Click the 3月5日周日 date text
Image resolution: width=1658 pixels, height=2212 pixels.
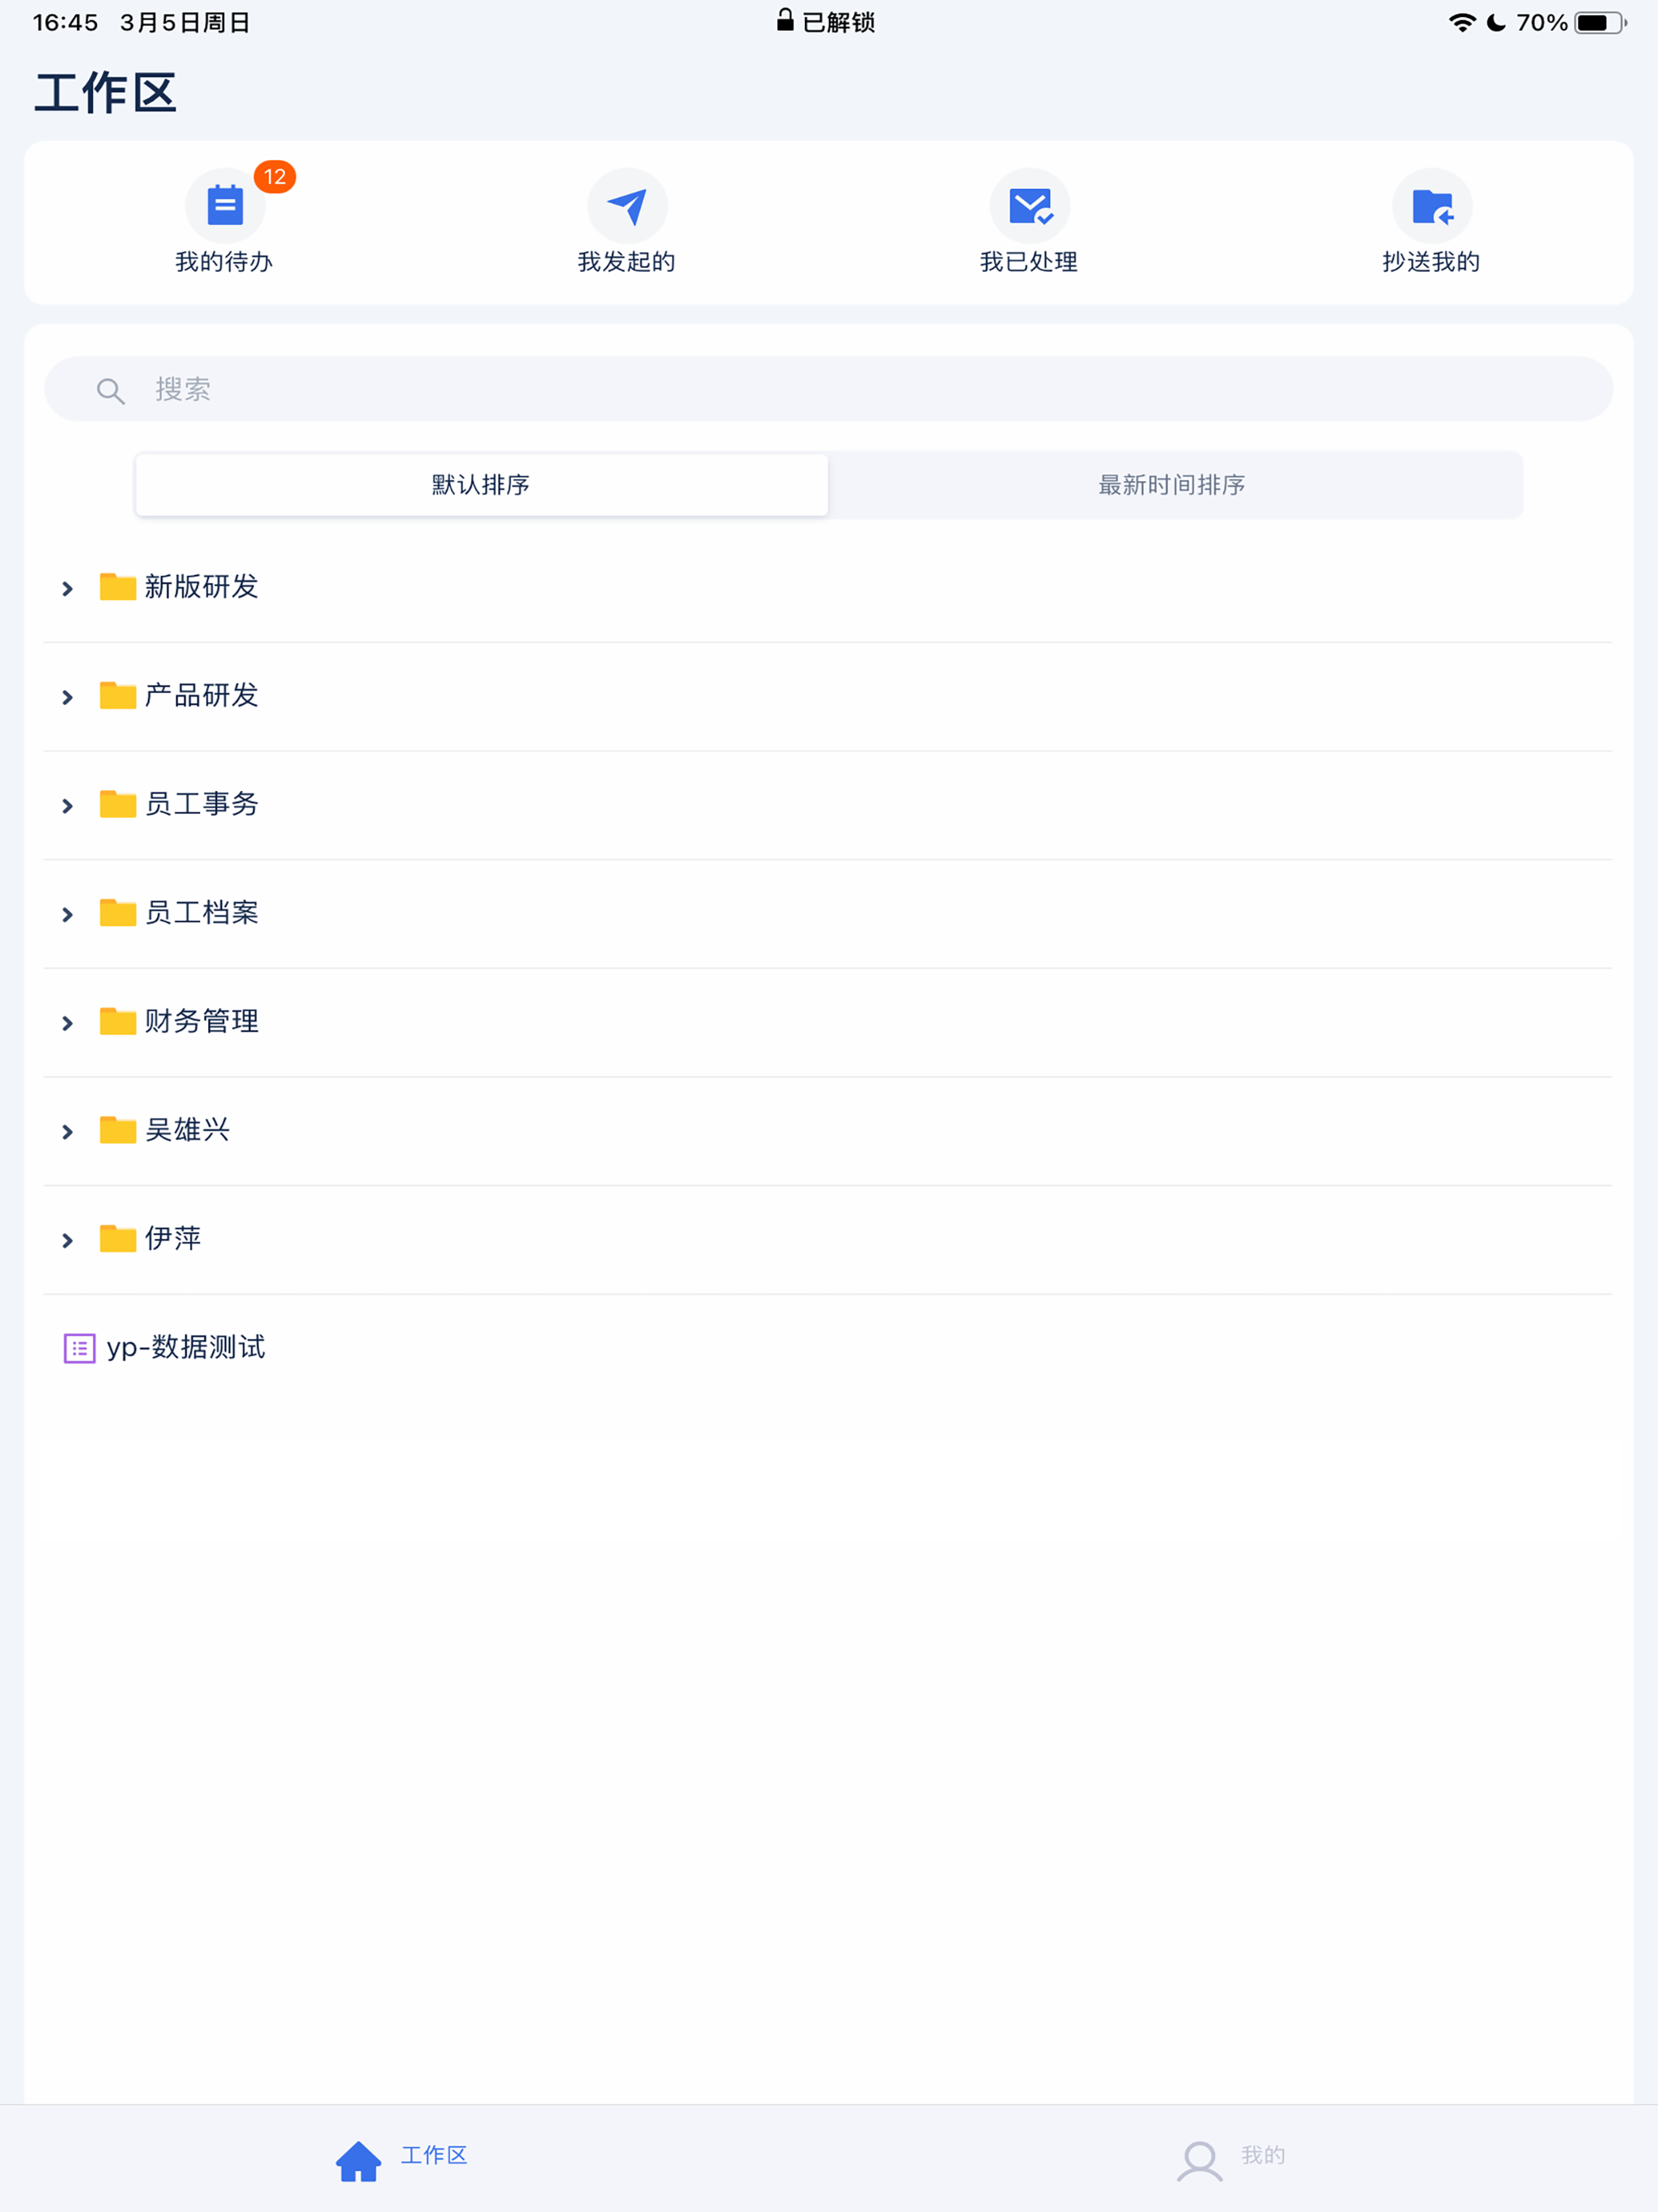click(185, 22)
